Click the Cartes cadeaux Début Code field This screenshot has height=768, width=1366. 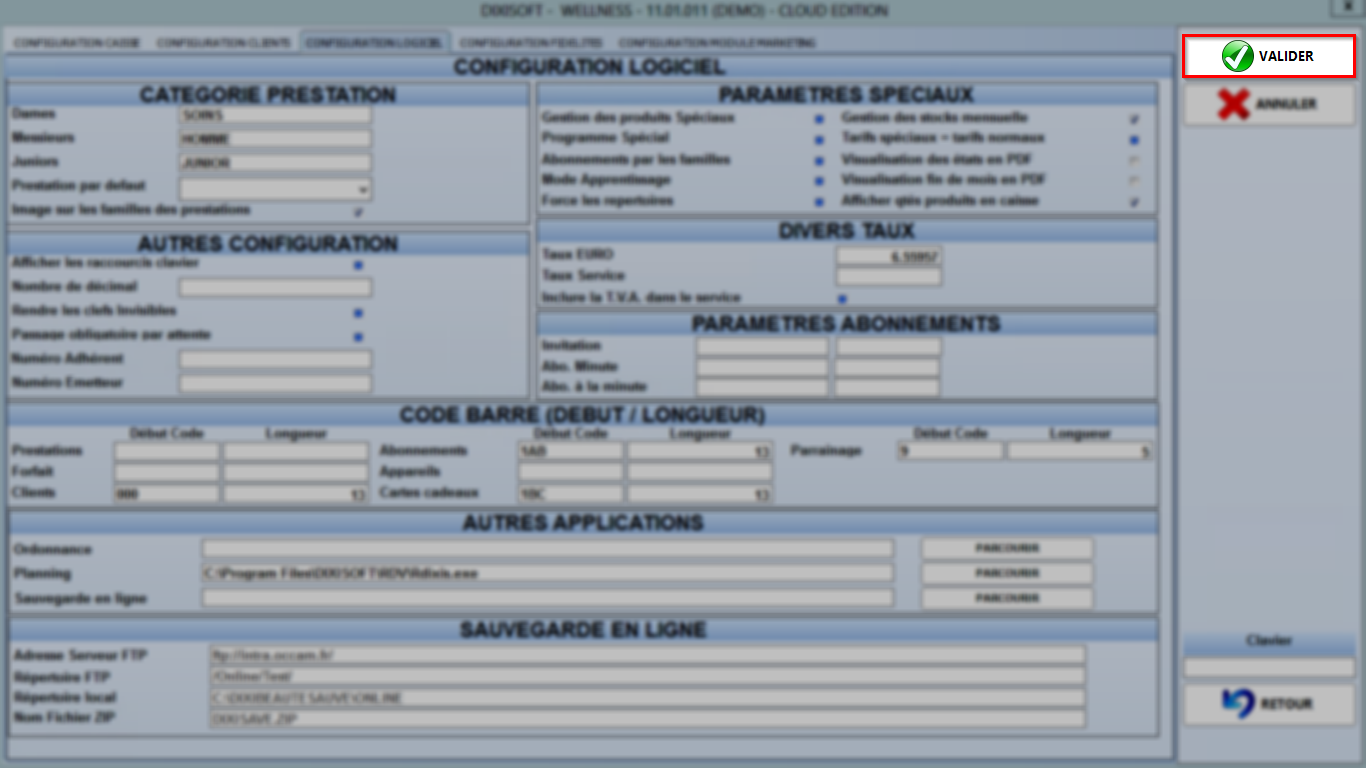tap(571, 494)
